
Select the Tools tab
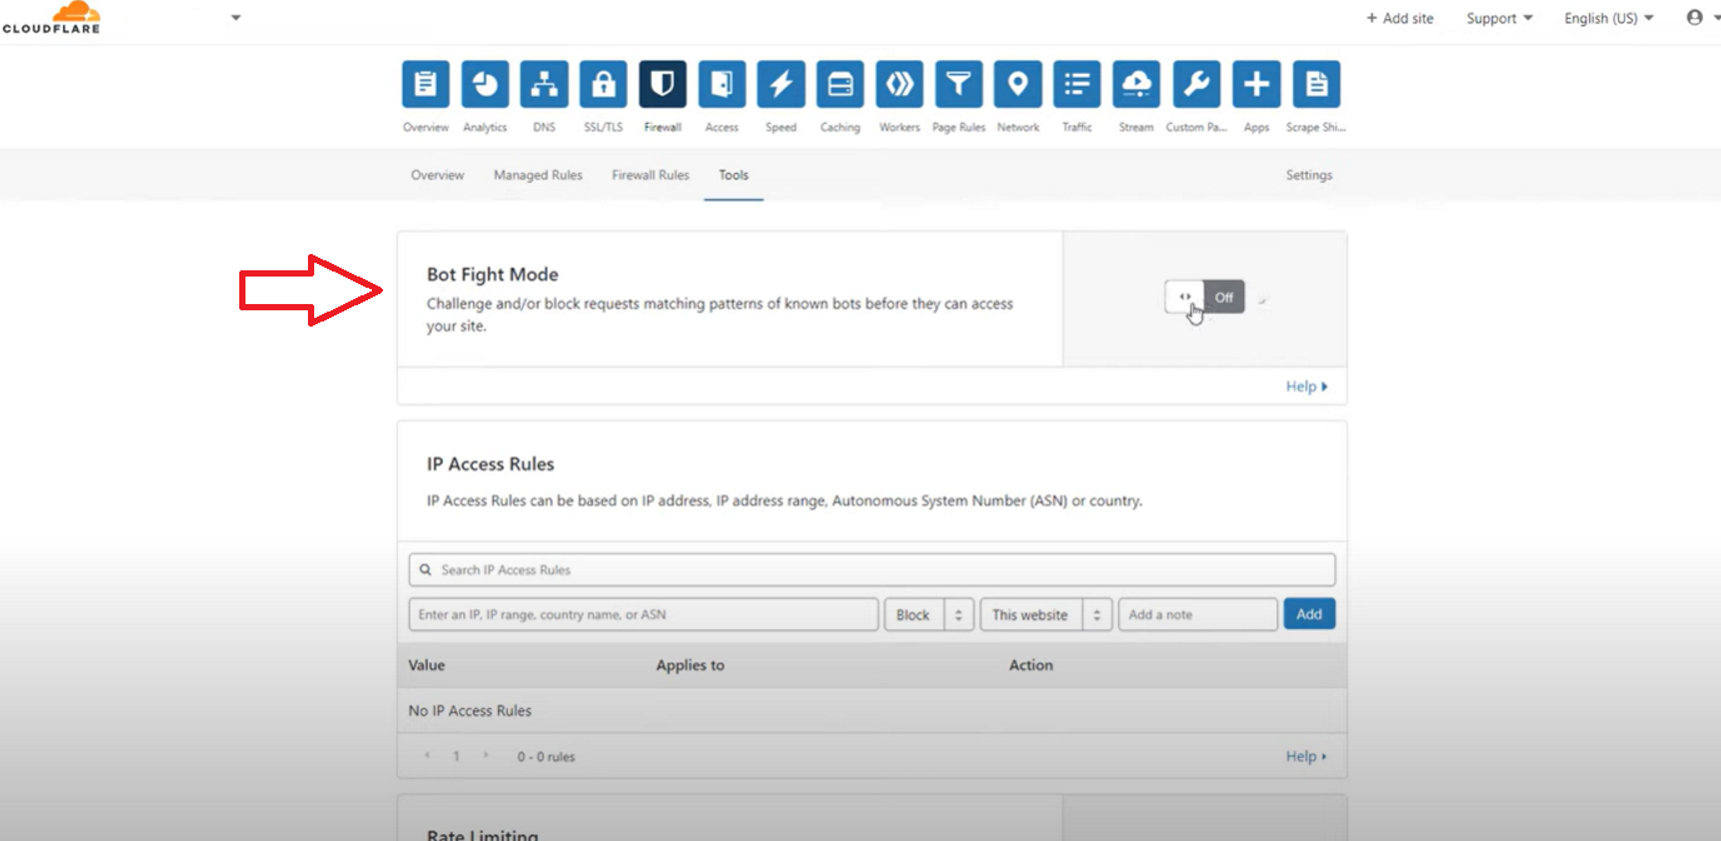(733, 175)
